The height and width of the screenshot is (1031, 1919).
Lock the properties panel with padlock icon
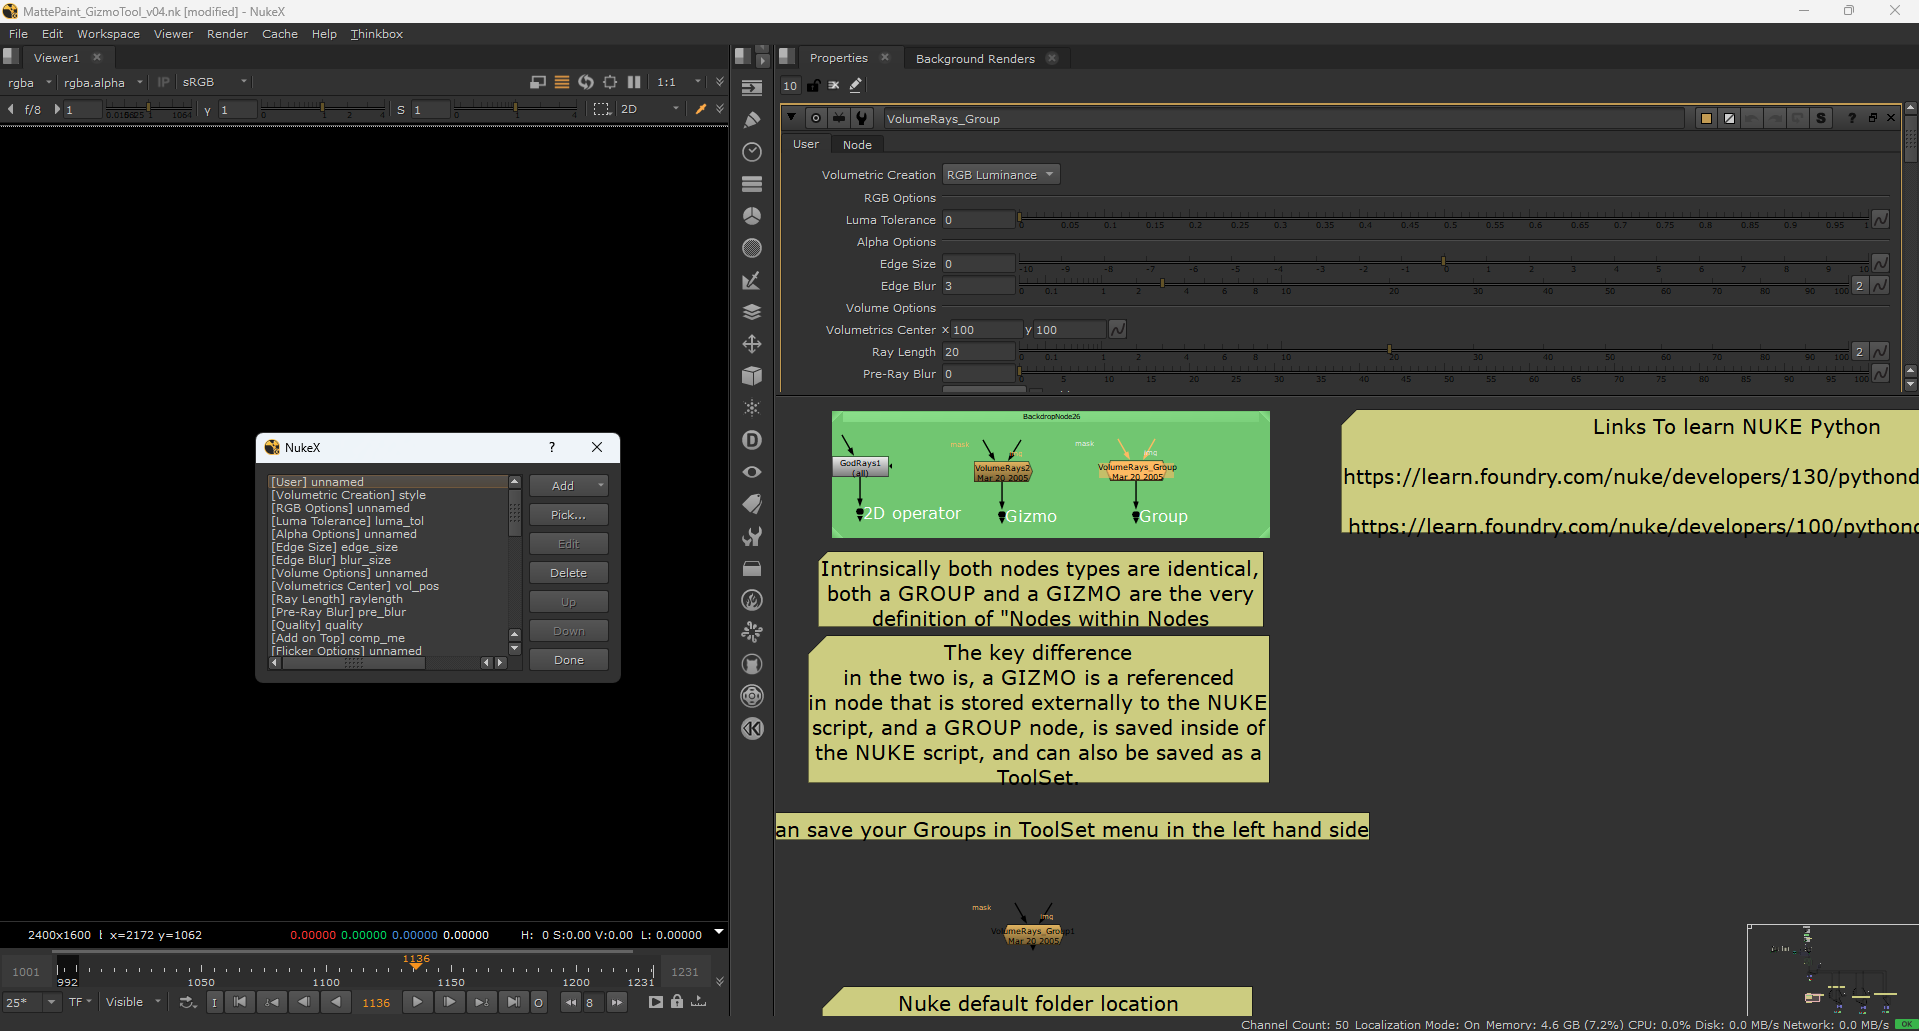[x=813, y=86]
